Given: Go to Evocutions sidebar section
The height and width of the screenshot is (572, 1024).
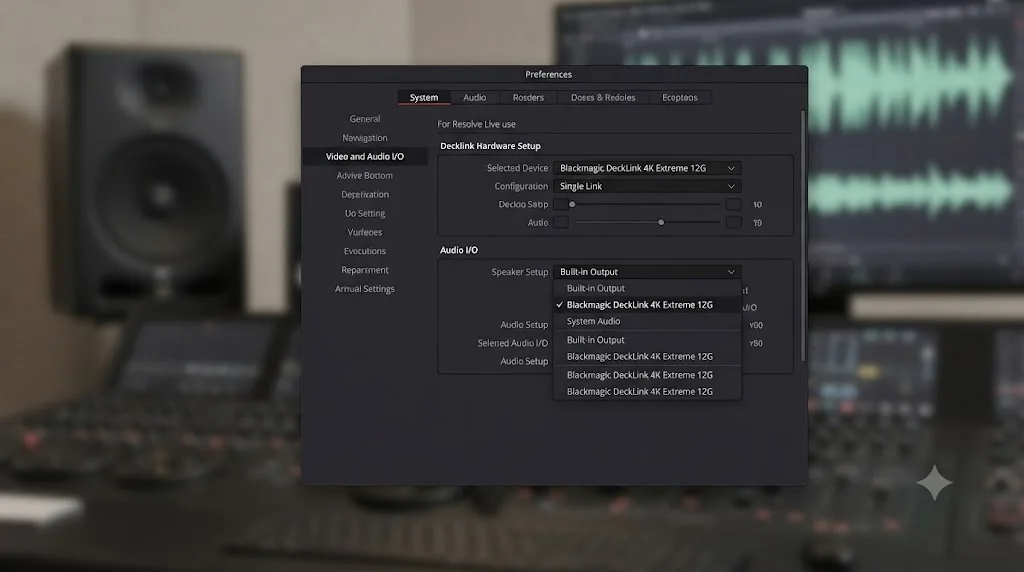Looking at the screenshot, I should coord(364,251).
